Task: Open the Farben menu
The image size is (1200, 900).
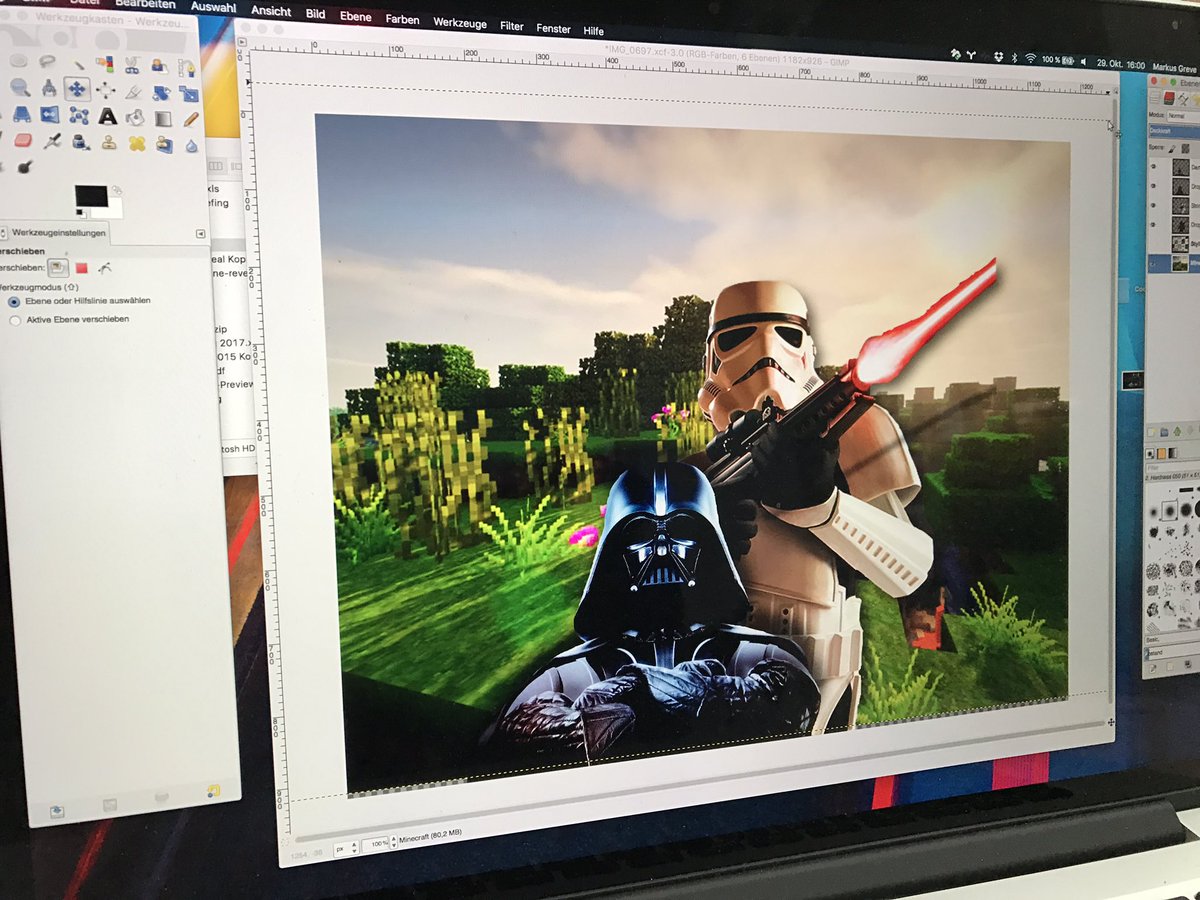Action: pyautogui.click(x=402, y=20)
